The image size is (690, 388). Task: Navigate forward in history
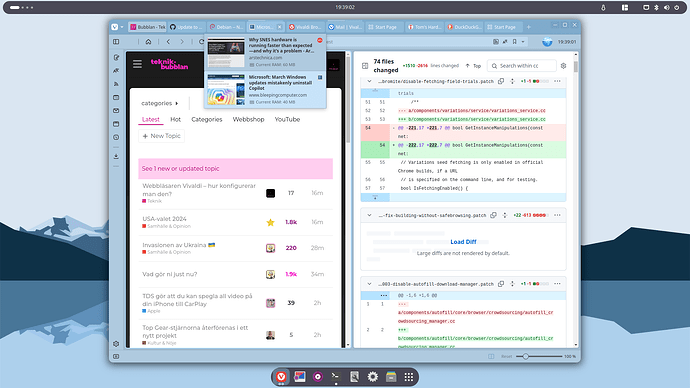[182, 42]
